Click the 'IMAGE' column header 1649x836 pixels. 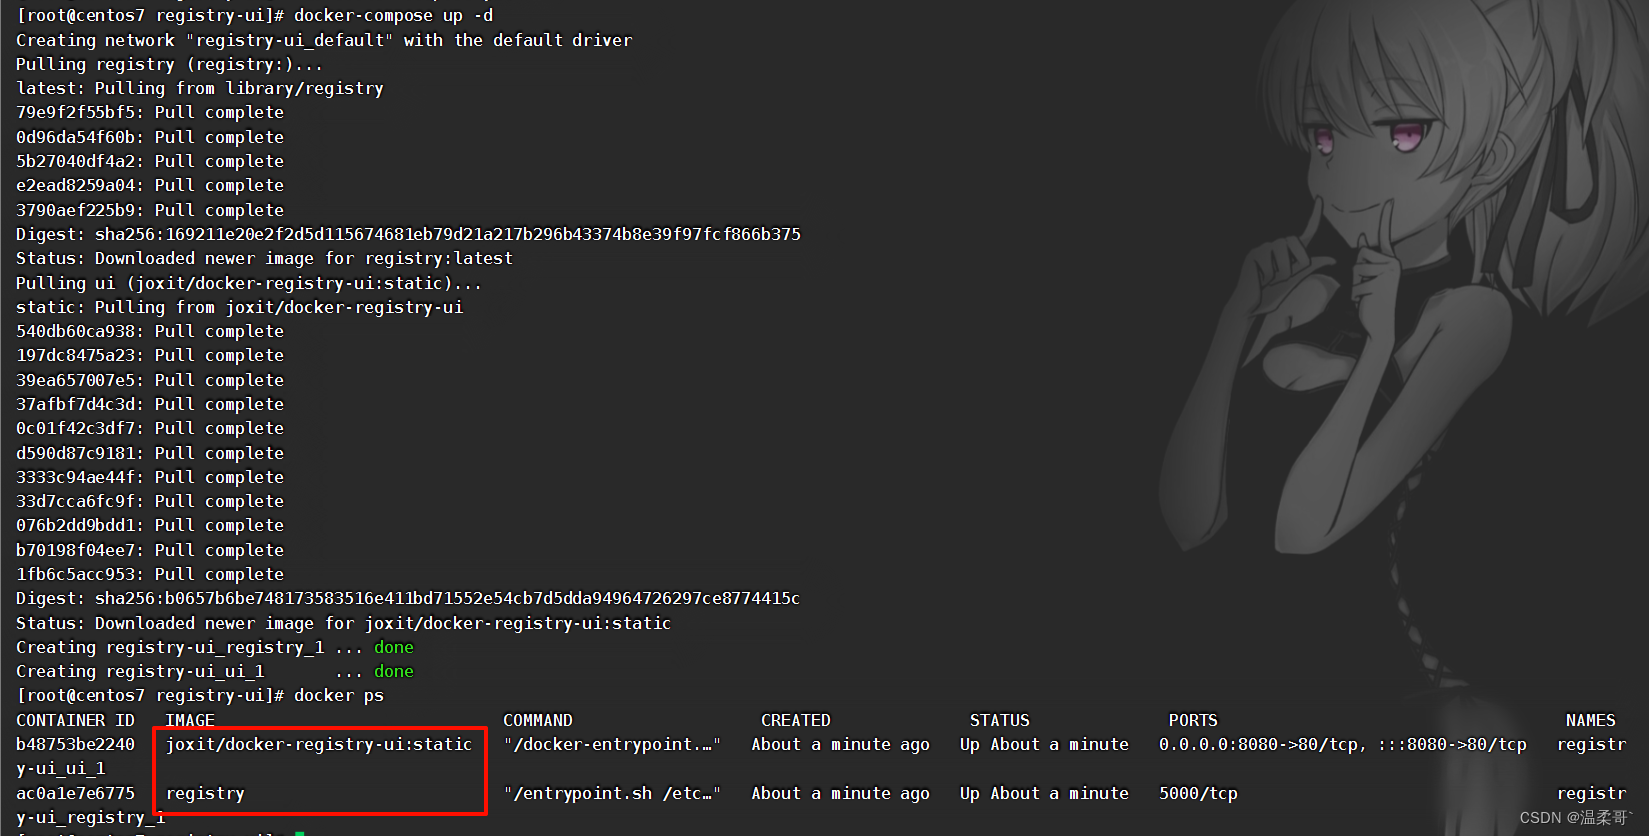[x=190, y=720]
